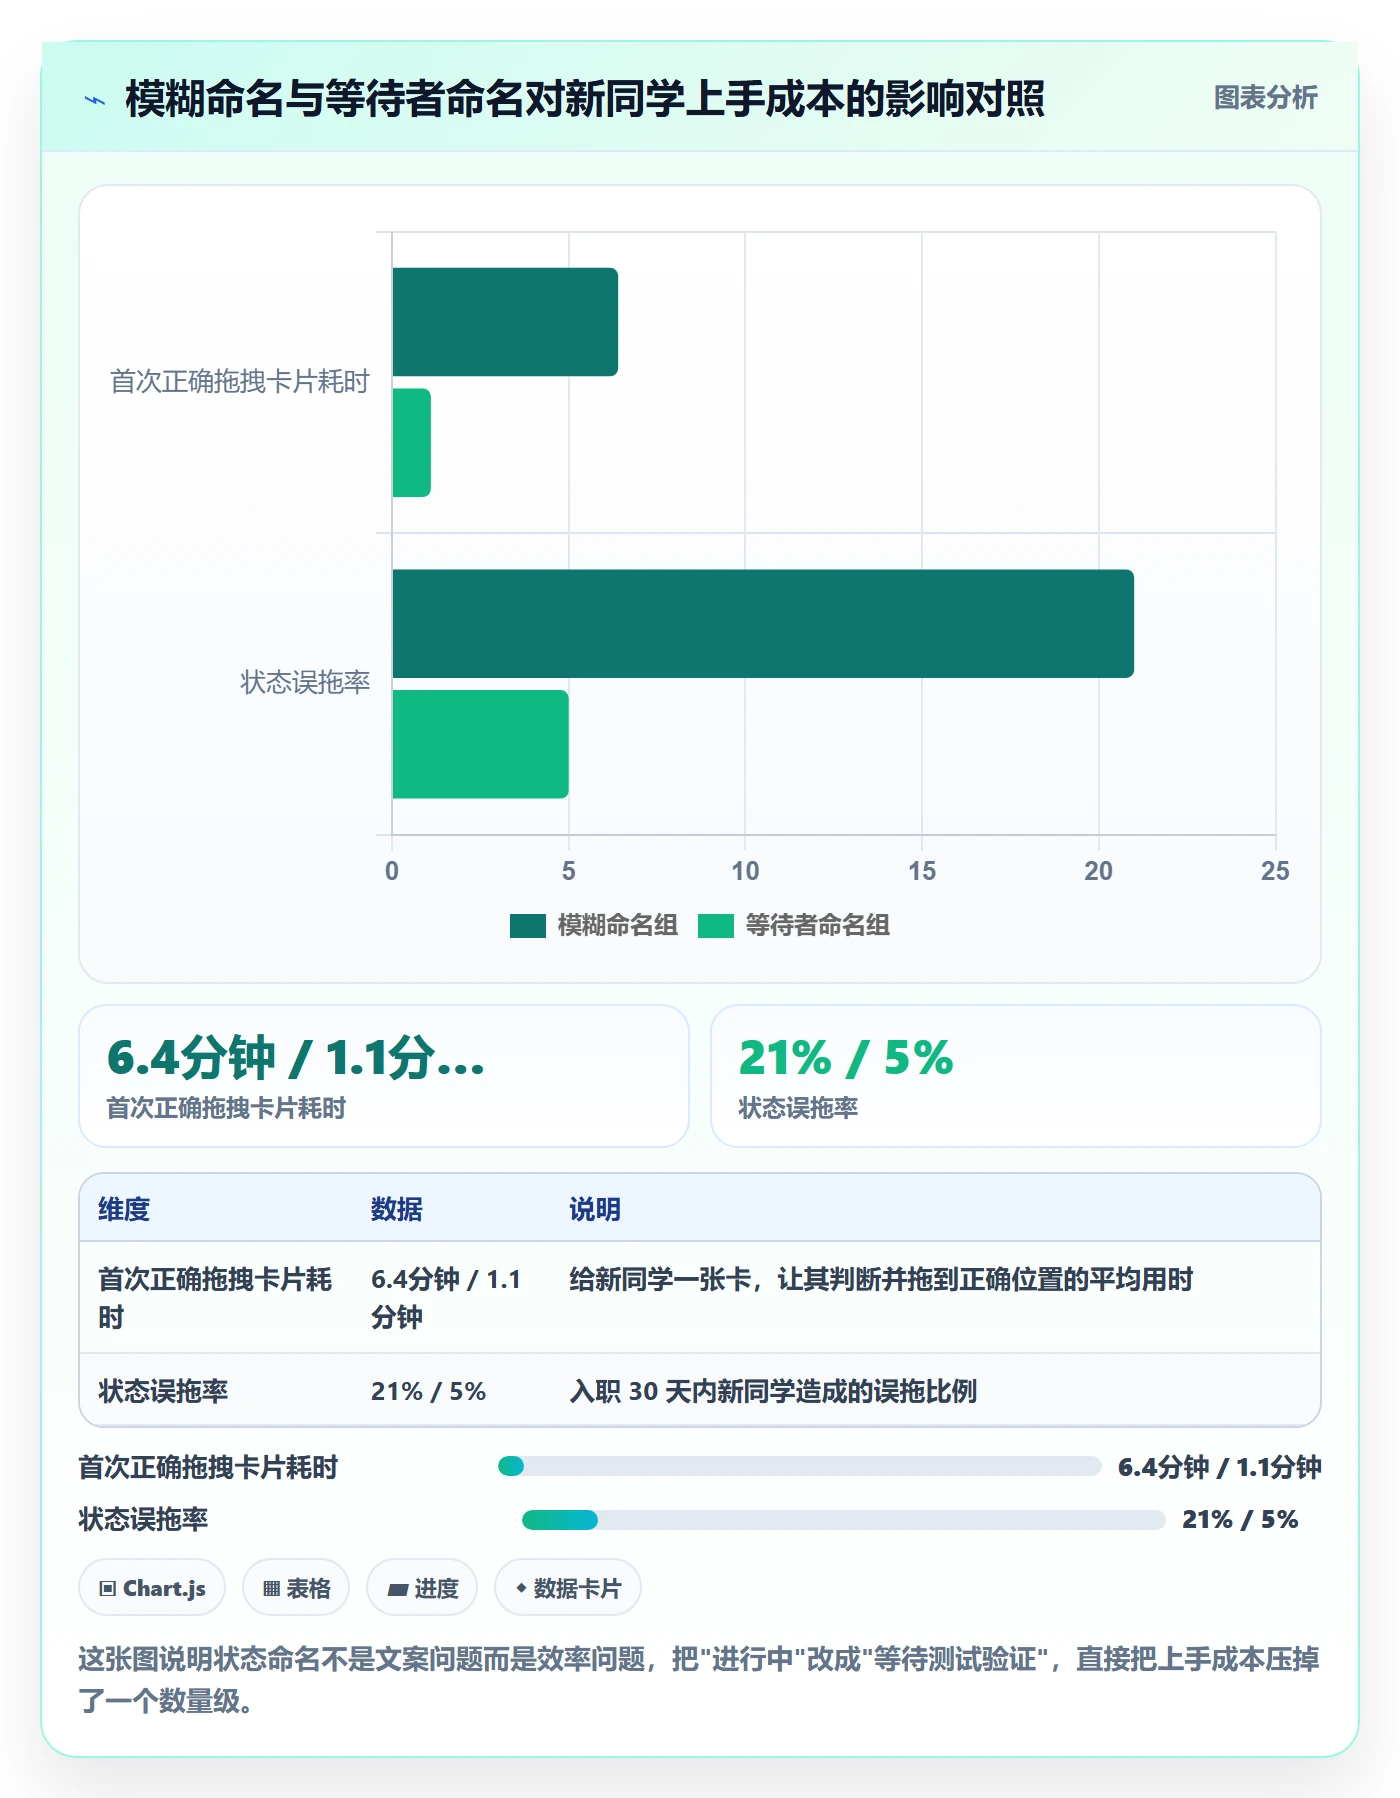Click the 6.4分钟 / 1.1分钟 table cell

pyautogui.click(x=447, y=1298)
